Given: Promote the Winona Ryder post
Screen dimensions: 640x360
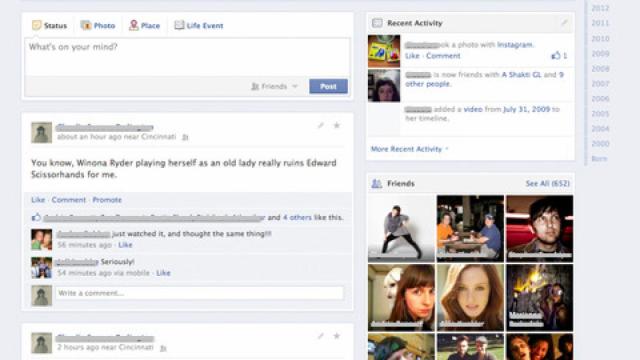Looking at the screenshot, I should (107, 200).
